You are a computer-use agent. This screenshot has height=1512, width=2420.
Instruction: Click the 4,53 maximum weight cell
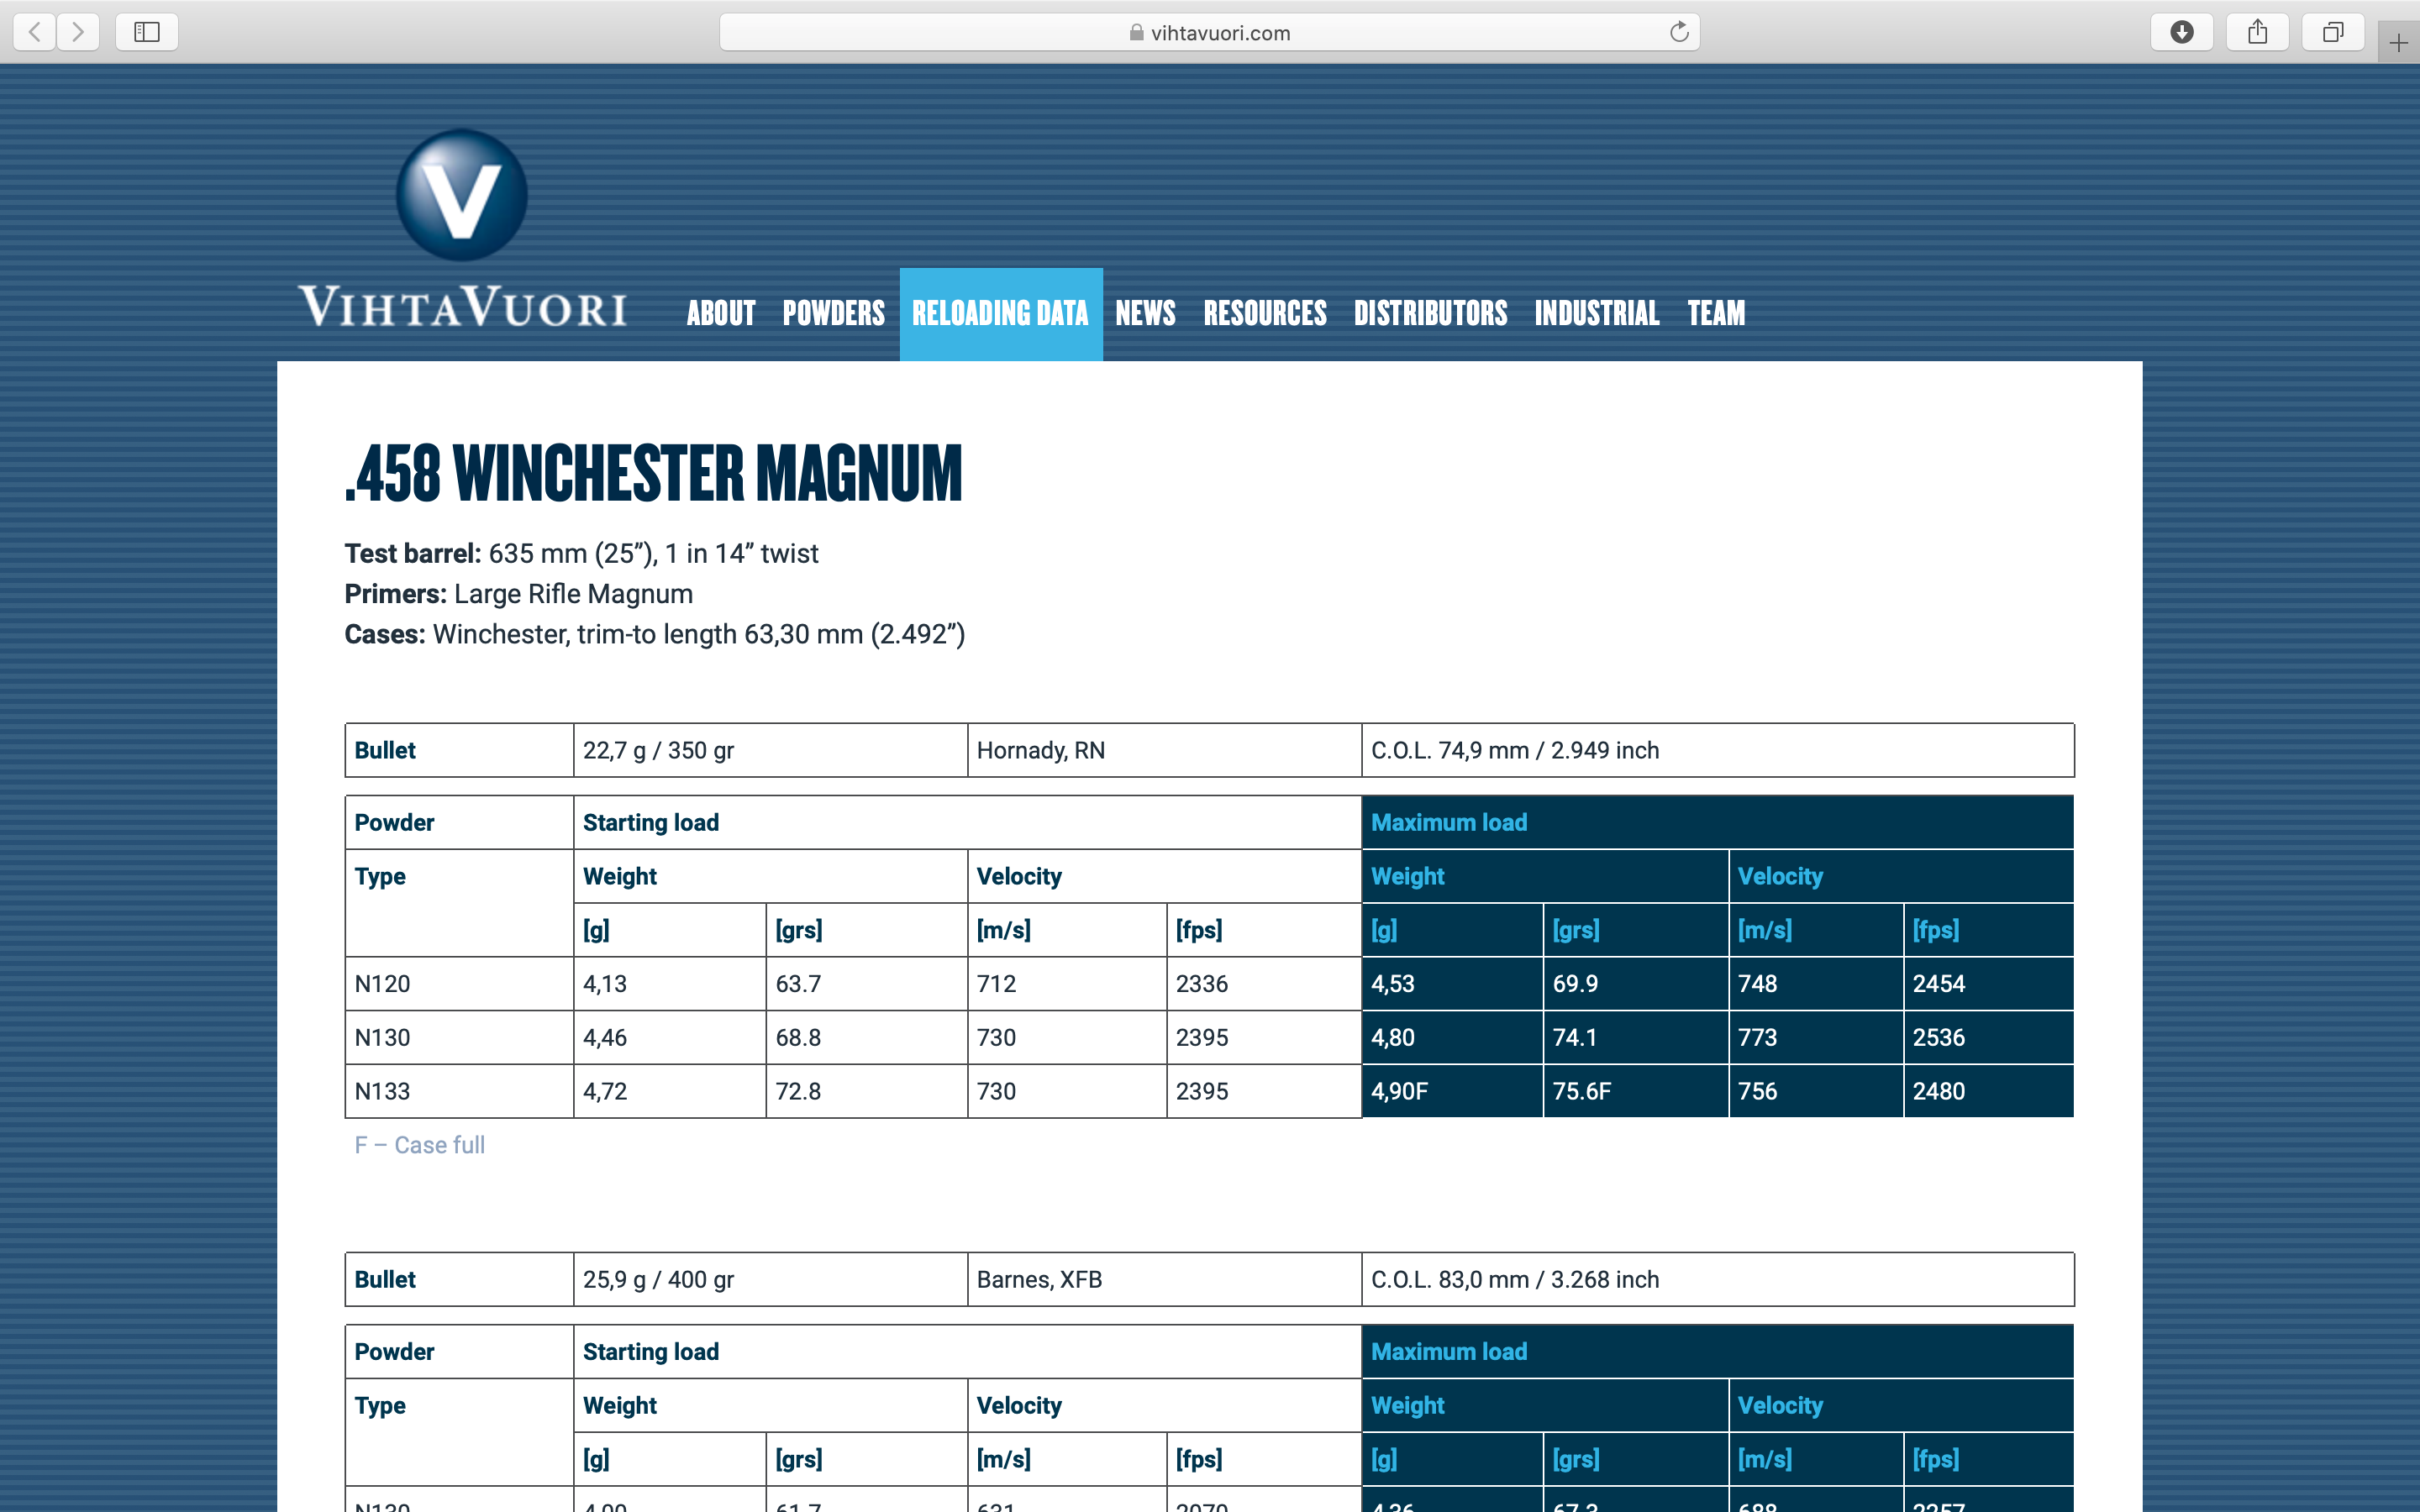point(1452,984)
